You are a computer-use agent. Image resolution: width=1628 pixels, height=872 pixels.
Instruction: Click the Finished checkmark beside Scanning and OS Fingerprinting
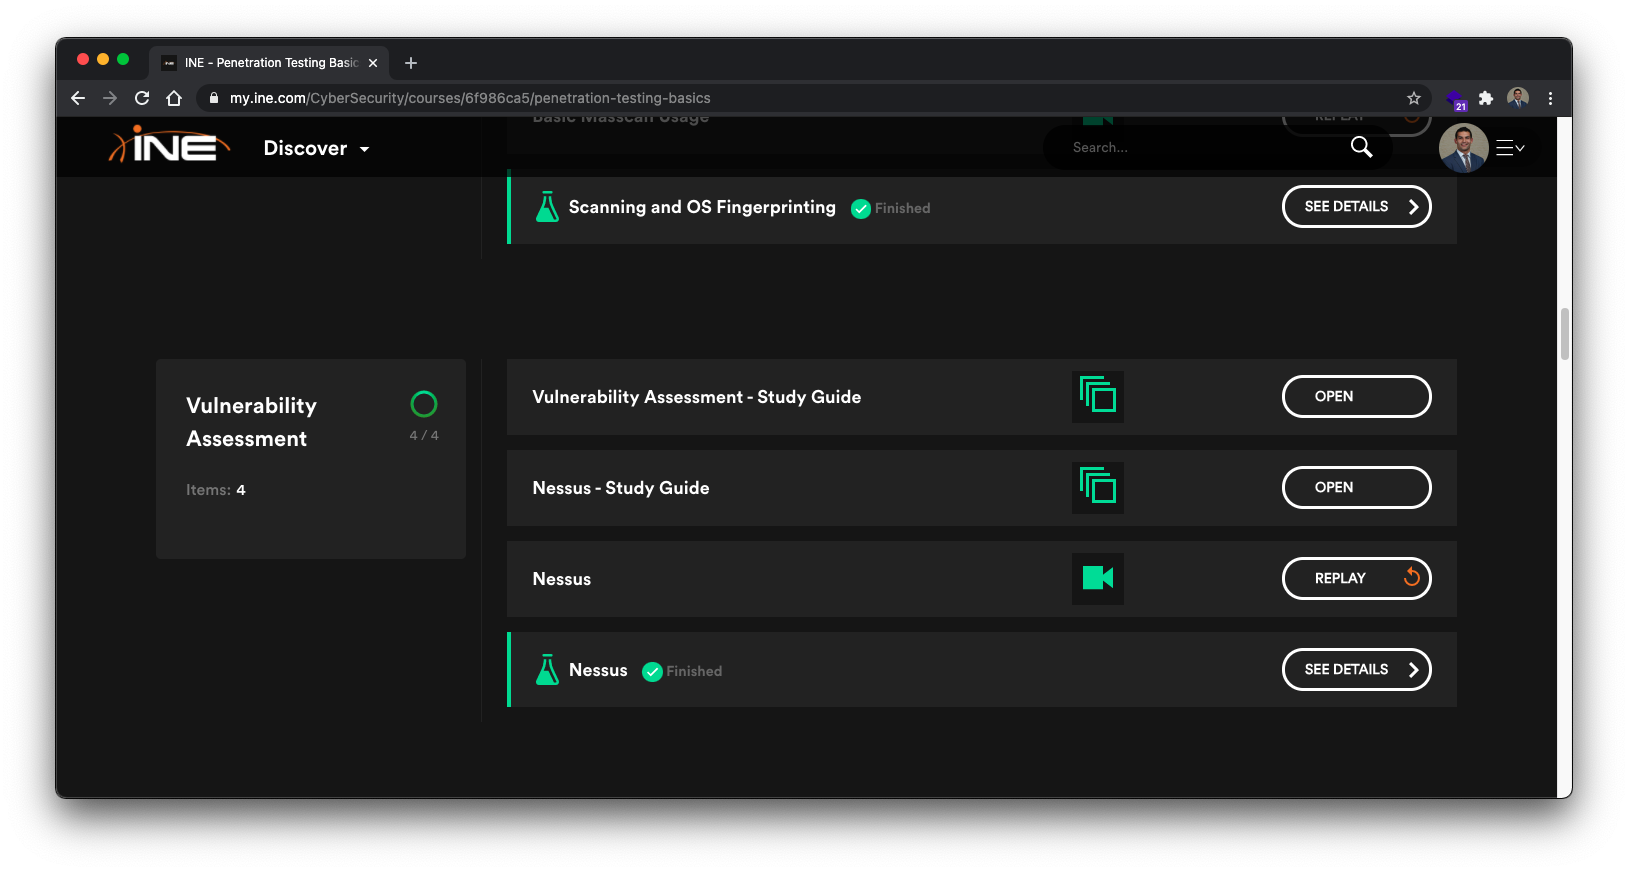pyautogui.click(x=860, y=208)
